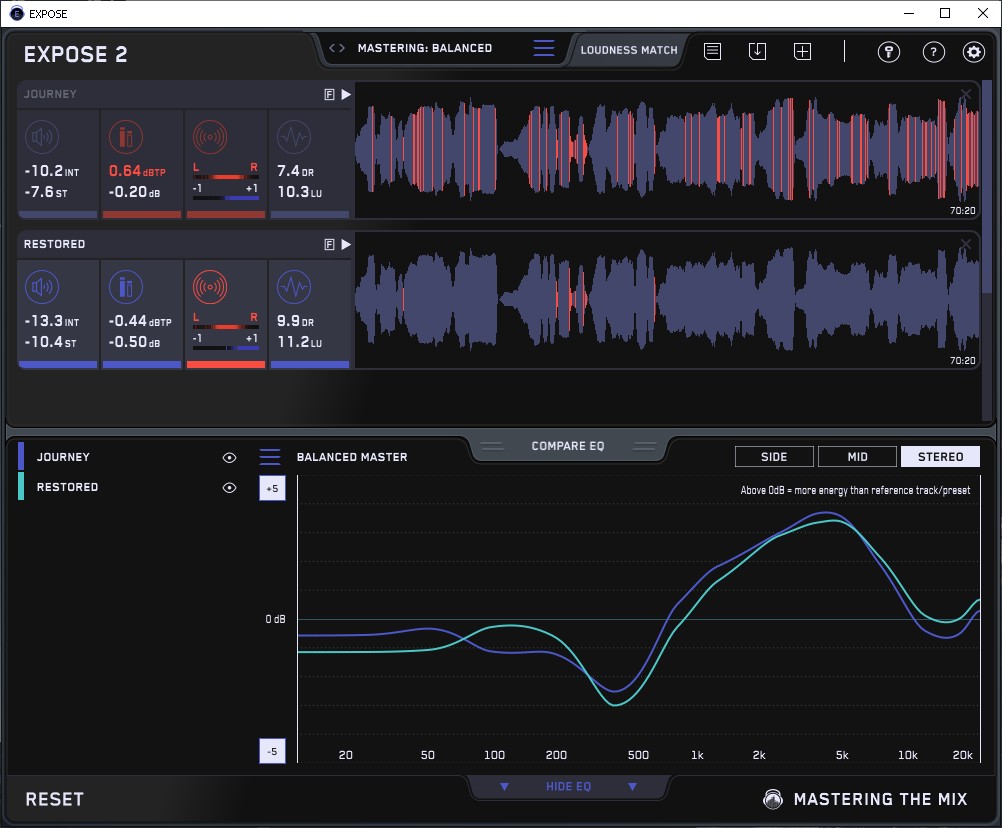The width and height of the screenshot is (1002, 828).
Task: Click the RESET button
Action: (54, 799)
